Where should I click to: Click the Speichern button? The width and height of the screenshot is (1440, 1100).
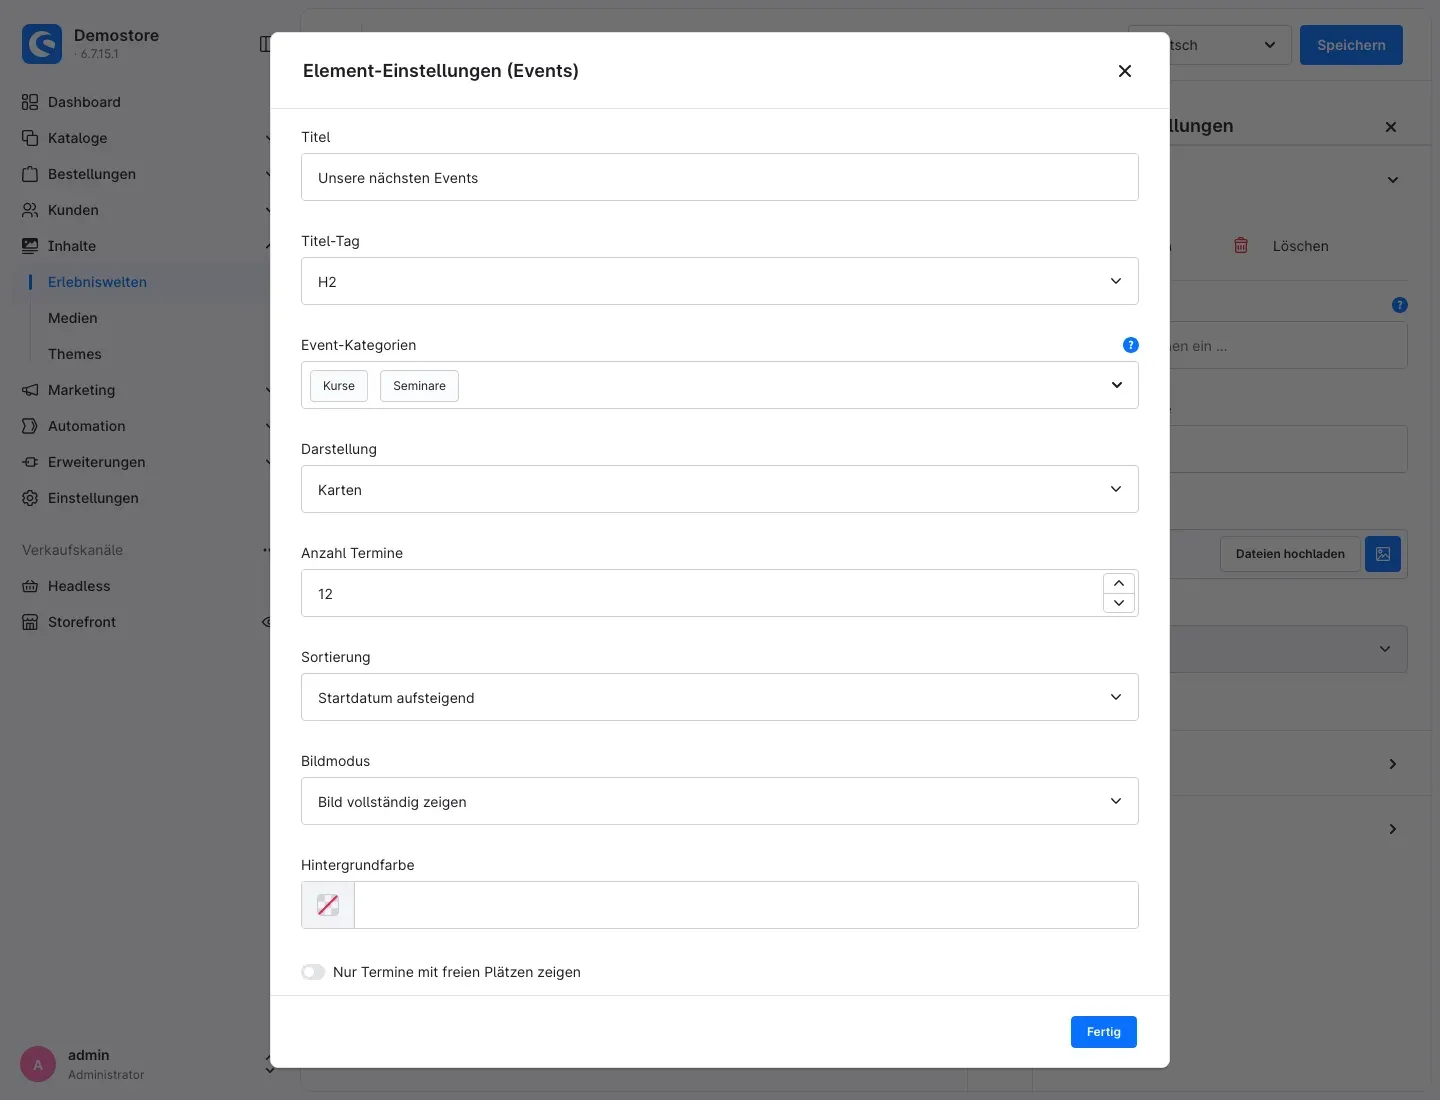click(1351, 45)
